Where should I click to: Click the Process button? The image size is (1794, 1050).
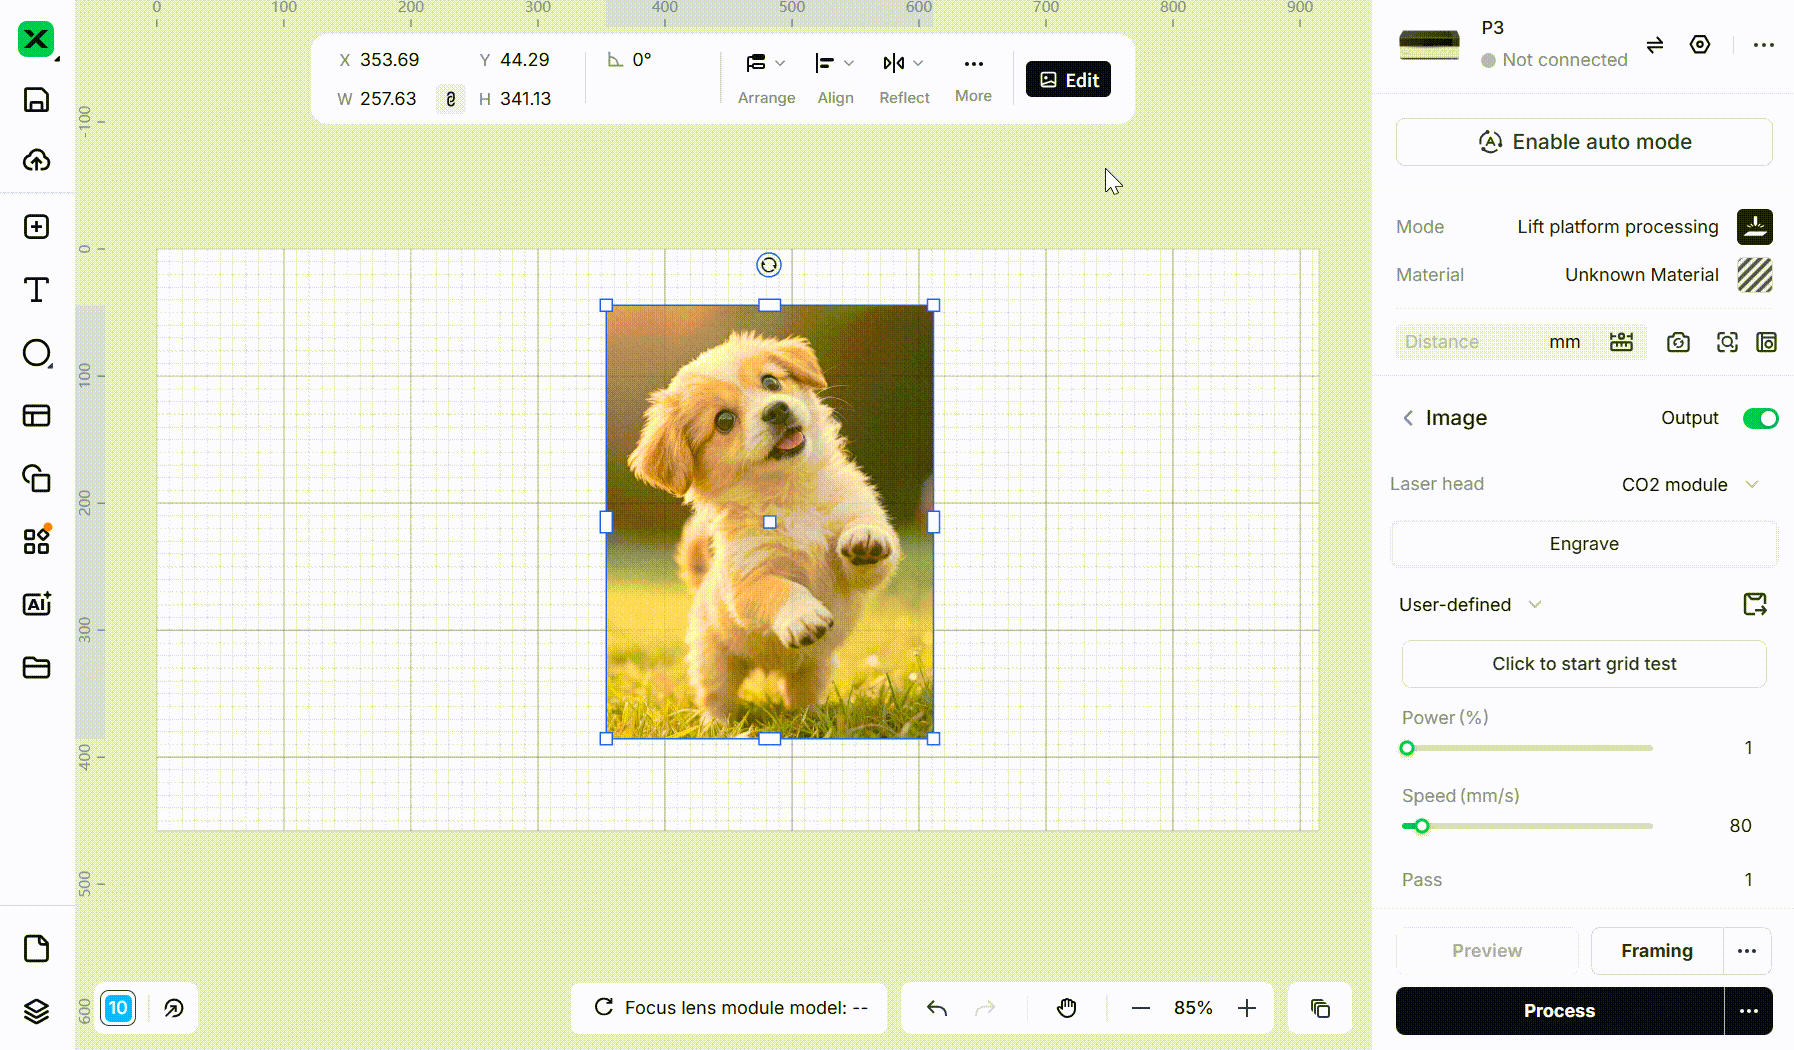click(1559, 1011)
